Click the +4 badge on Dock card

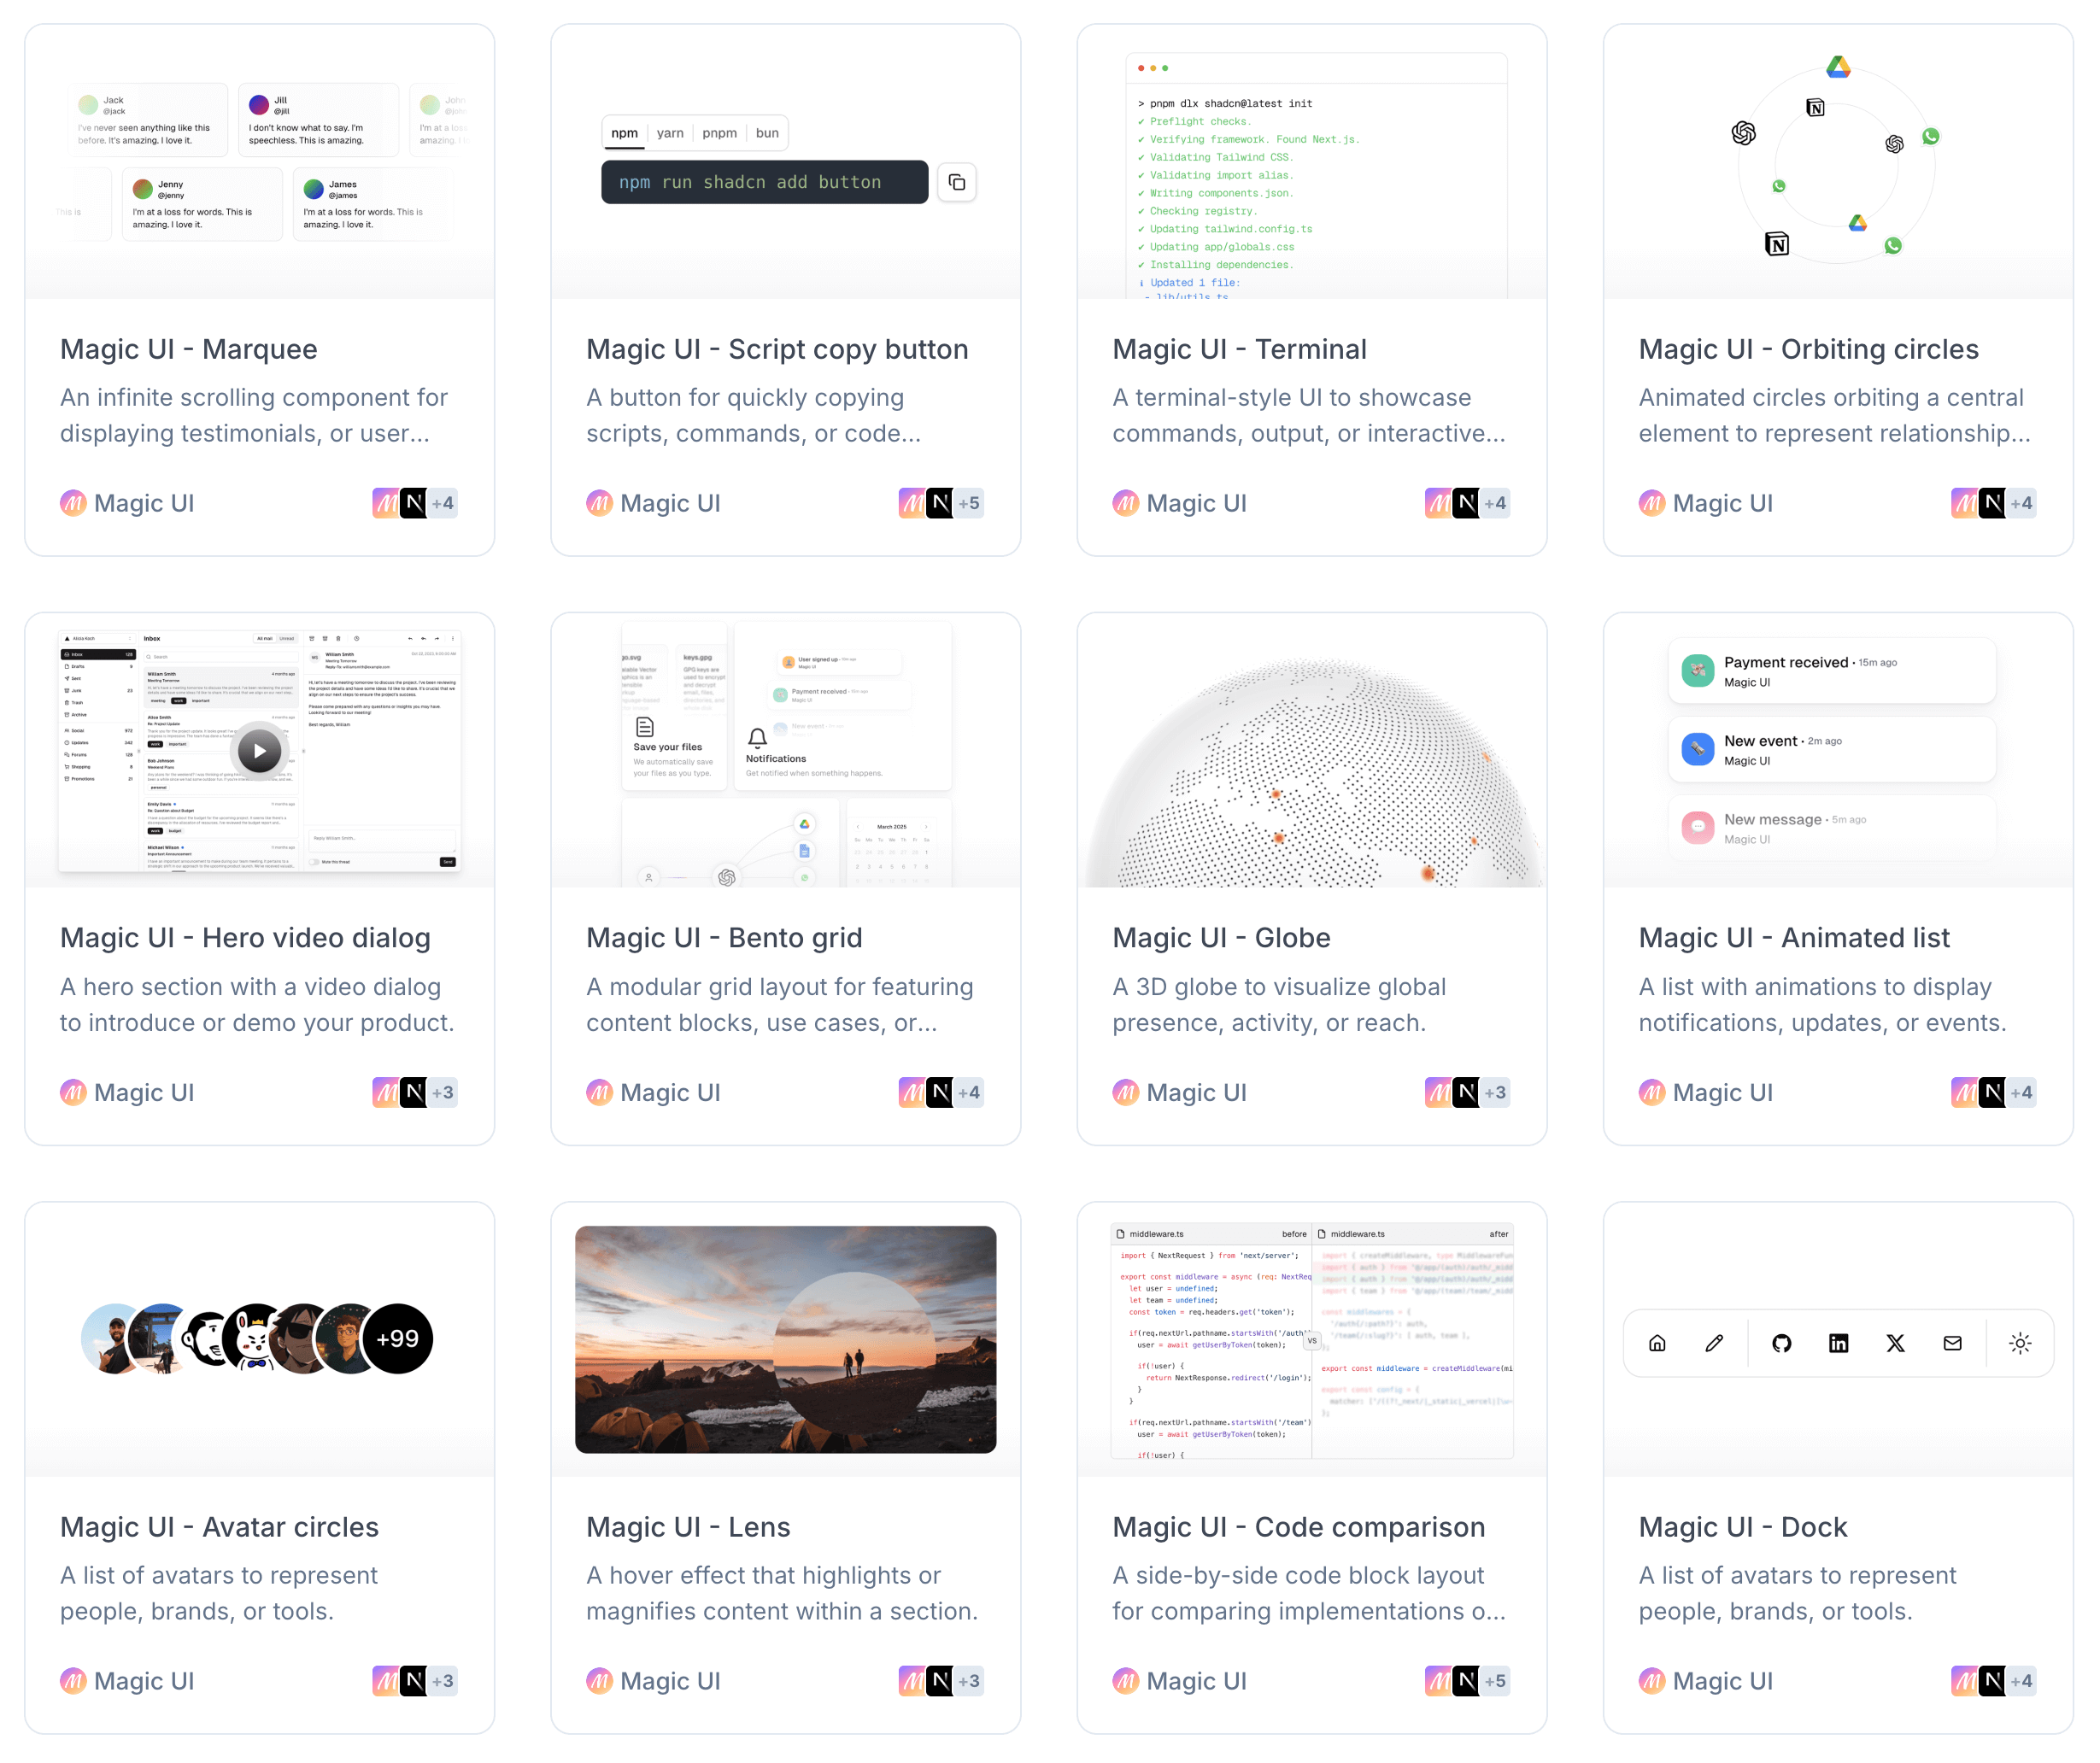[2021, 1681]
